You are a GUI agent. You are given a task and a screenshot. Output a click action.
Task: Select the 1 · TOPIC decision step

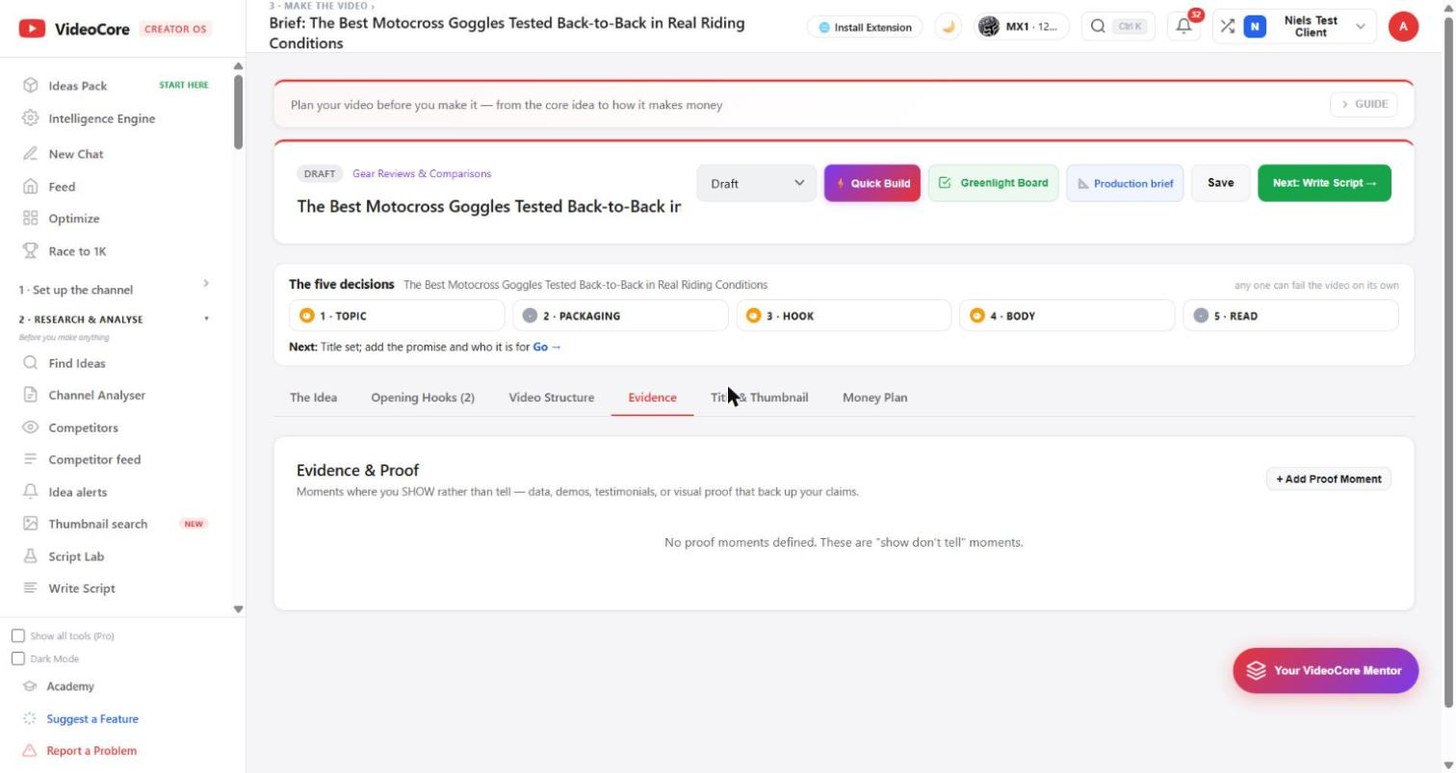pyautogui.click(x=396, y=316)
